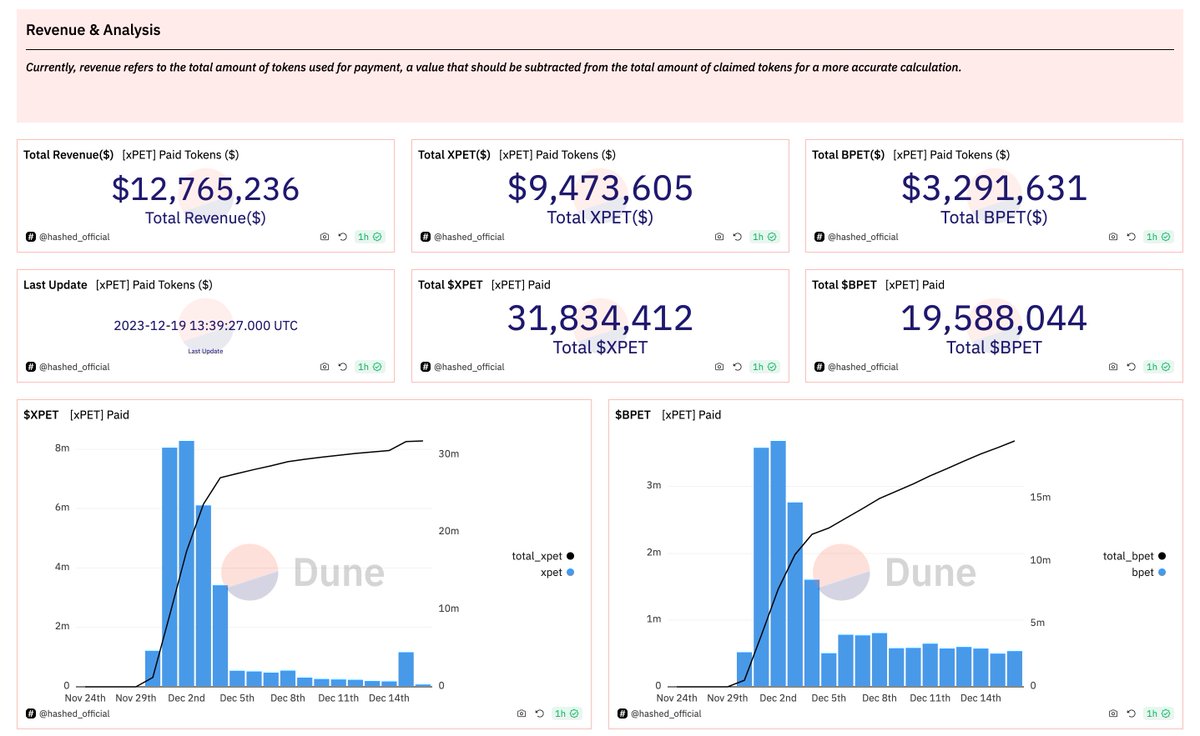Select the $3,291,631 value
Screen dimensions: 1200x736
pyautogui.click(x=994, y=189)
